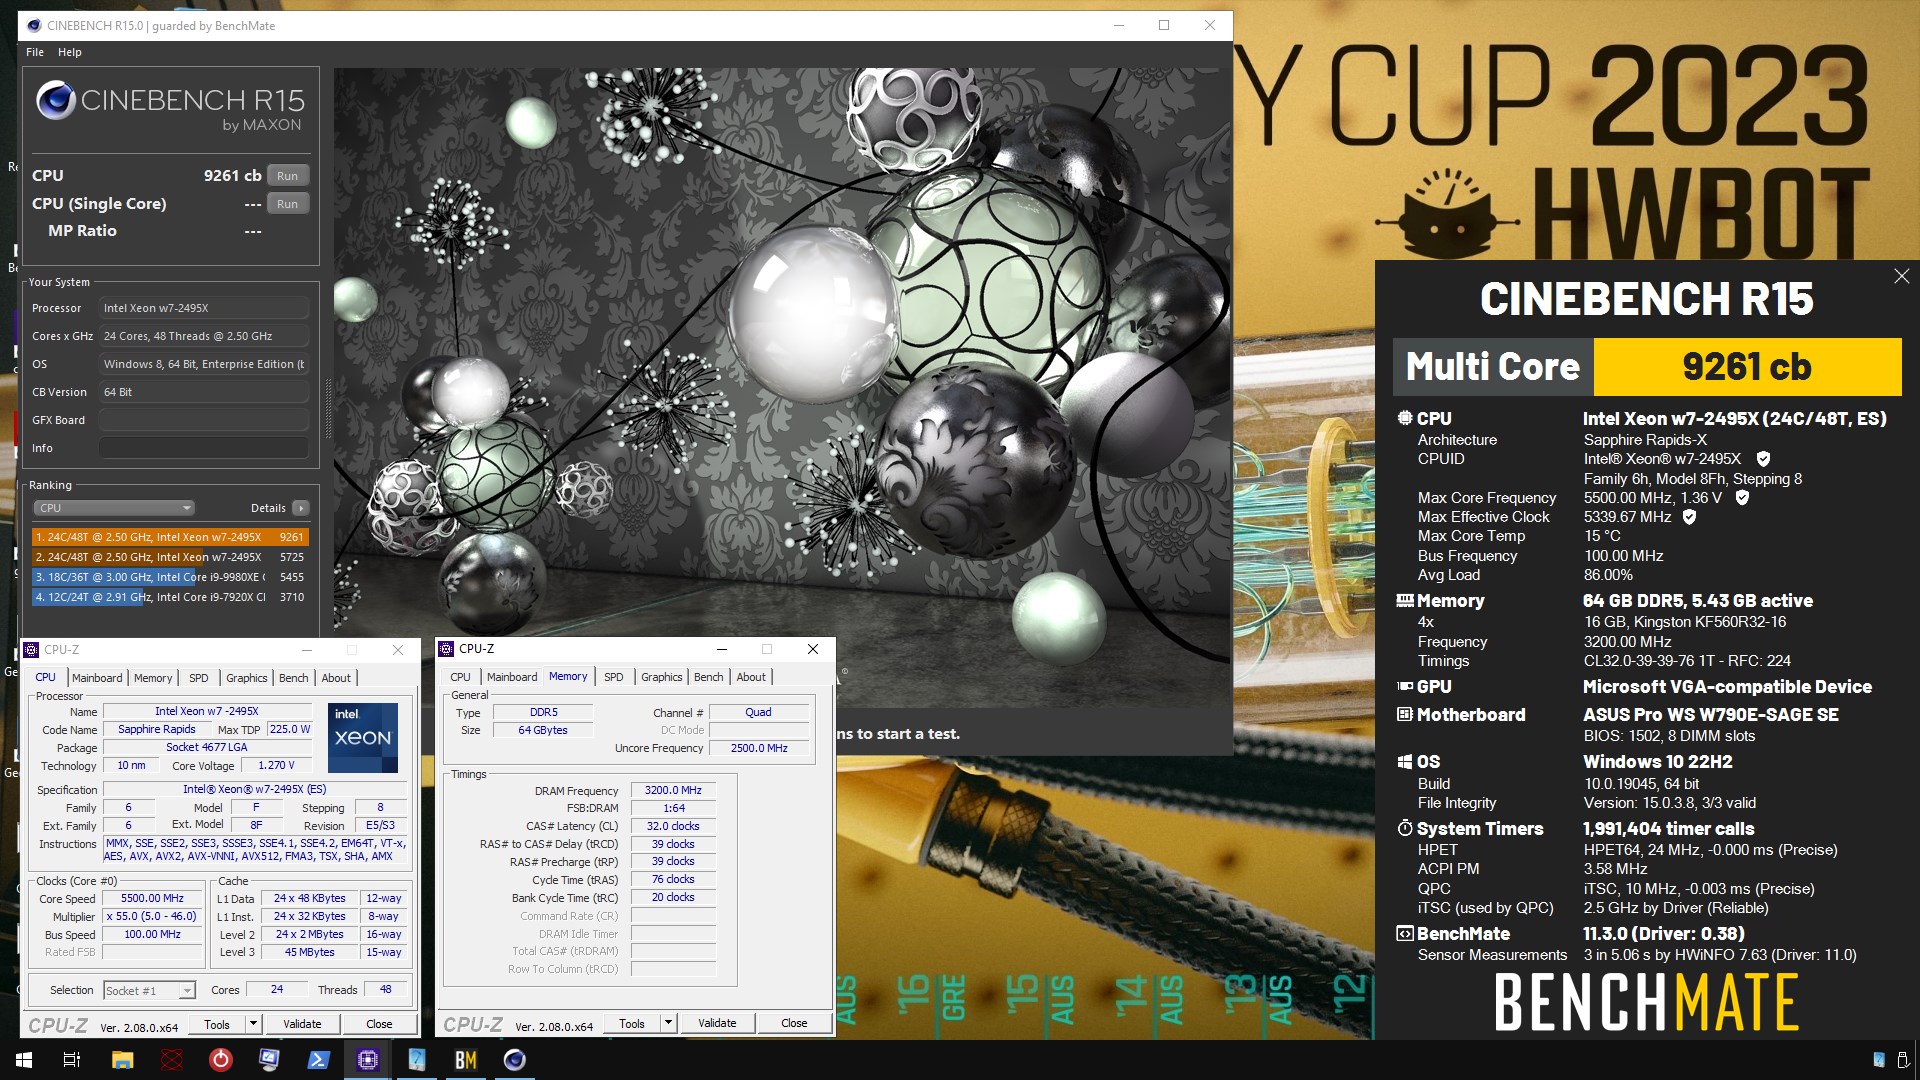The width and height of the screenshot is (1920, 1080).
Task: Open Bench tab in left CPU-Z window
Action: tap(293, 678)
